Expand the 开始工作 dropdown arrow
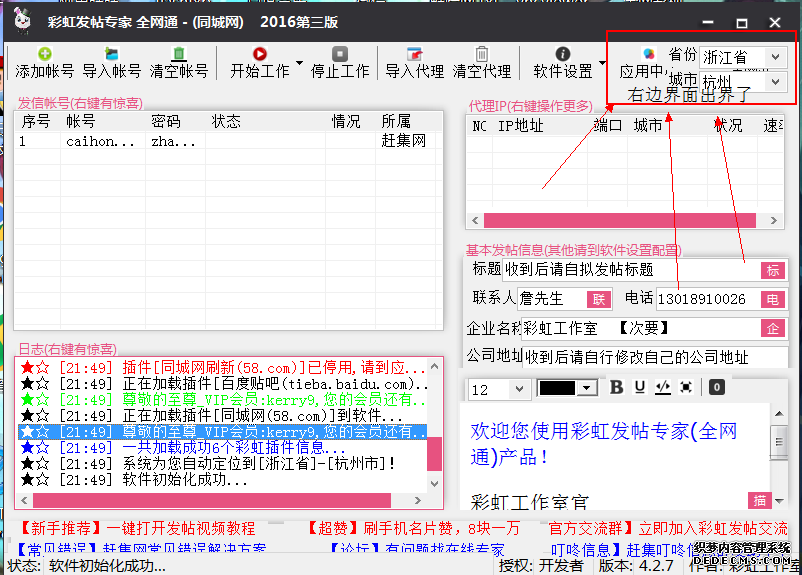The image size is (802, 575). [x=299, y=62]
